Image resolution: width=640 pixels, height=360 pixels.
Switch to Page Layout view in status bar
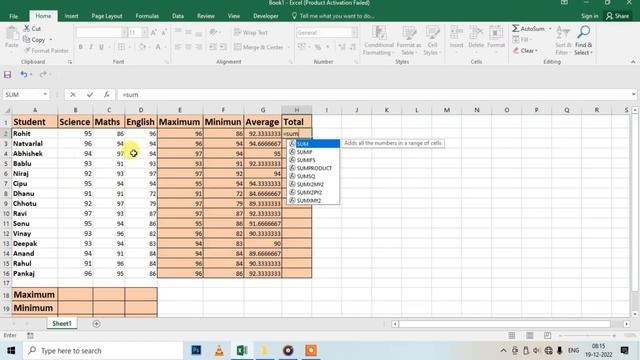[529, 336]
